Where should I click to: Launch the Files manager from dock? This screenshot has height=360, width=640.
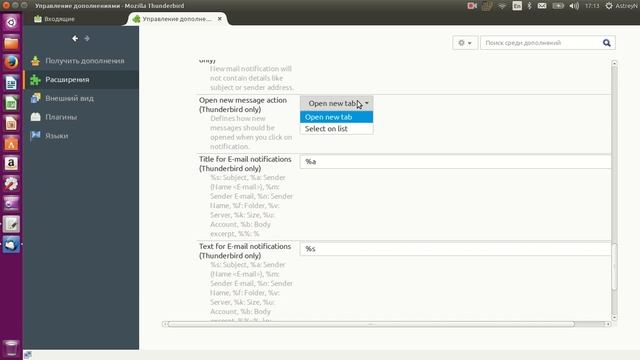(11, 42)
